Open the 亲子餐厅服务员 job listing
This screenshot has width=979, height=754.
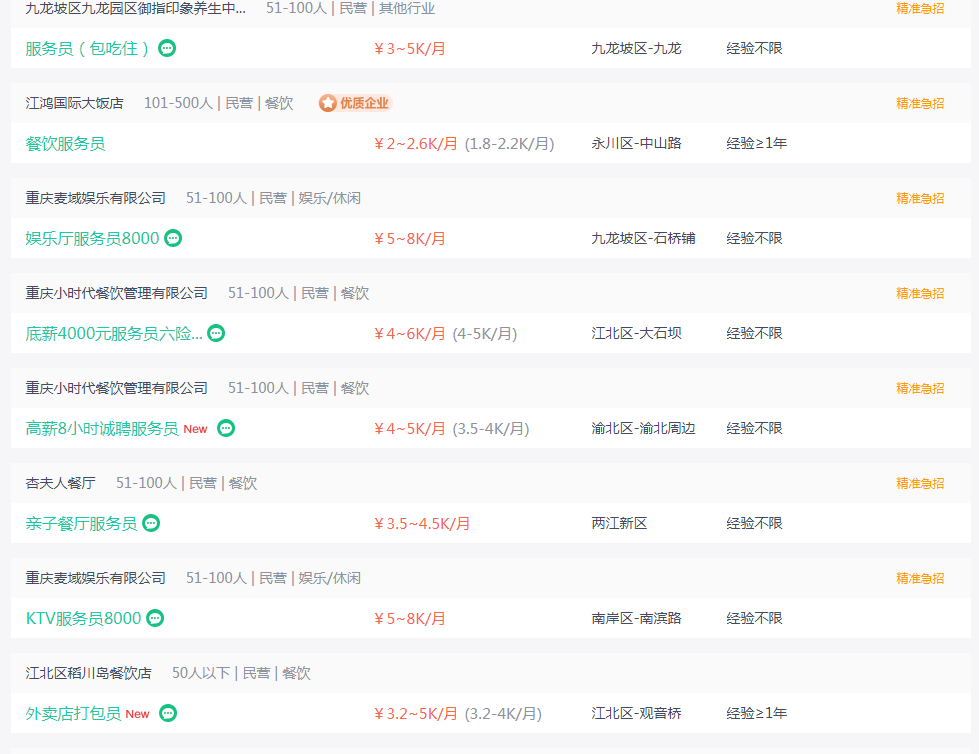click(81, 524)
